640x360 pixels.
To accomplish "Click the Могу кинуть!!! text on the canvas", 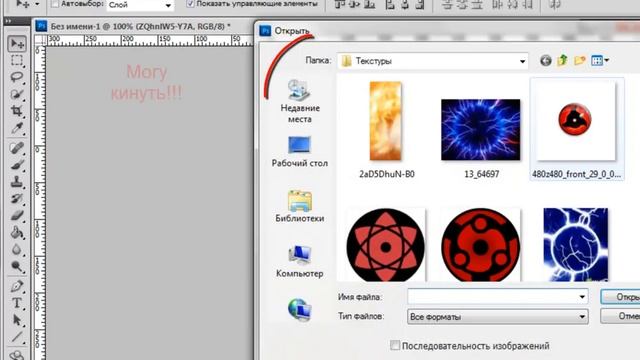I will point(147,83).
